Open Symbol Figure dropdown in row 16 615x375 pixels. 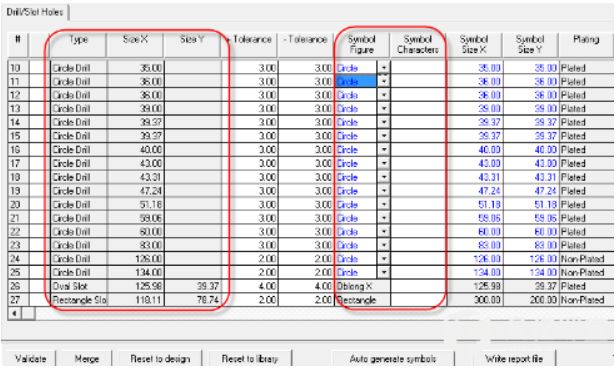[x=384, y=149]
